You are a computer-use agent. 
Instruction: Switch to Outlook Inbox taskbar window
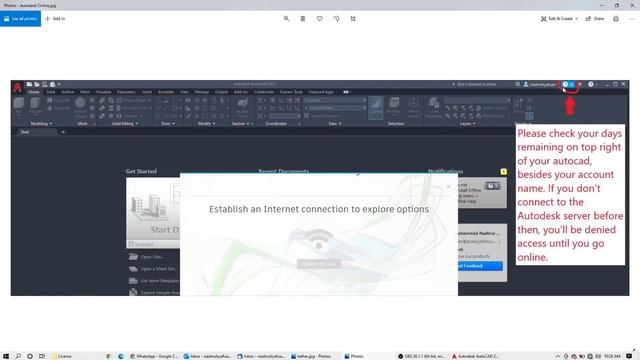coord(207,356)
